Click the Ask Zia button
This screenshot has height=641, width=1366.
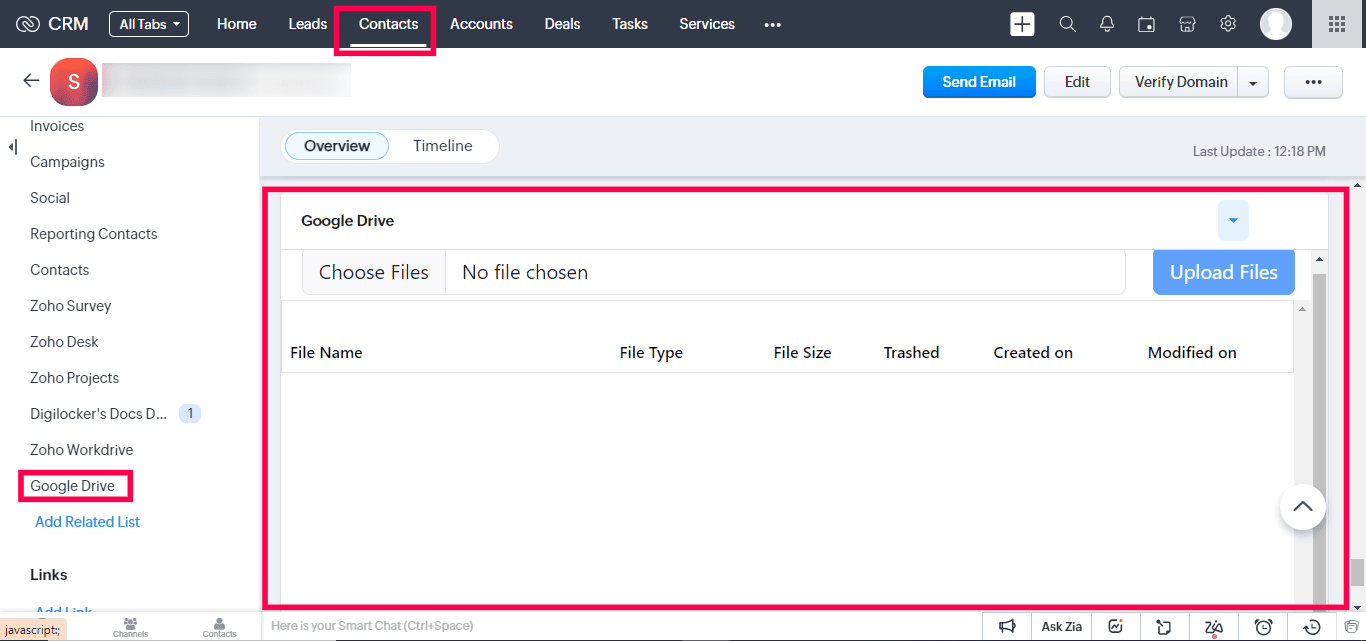1062,627
